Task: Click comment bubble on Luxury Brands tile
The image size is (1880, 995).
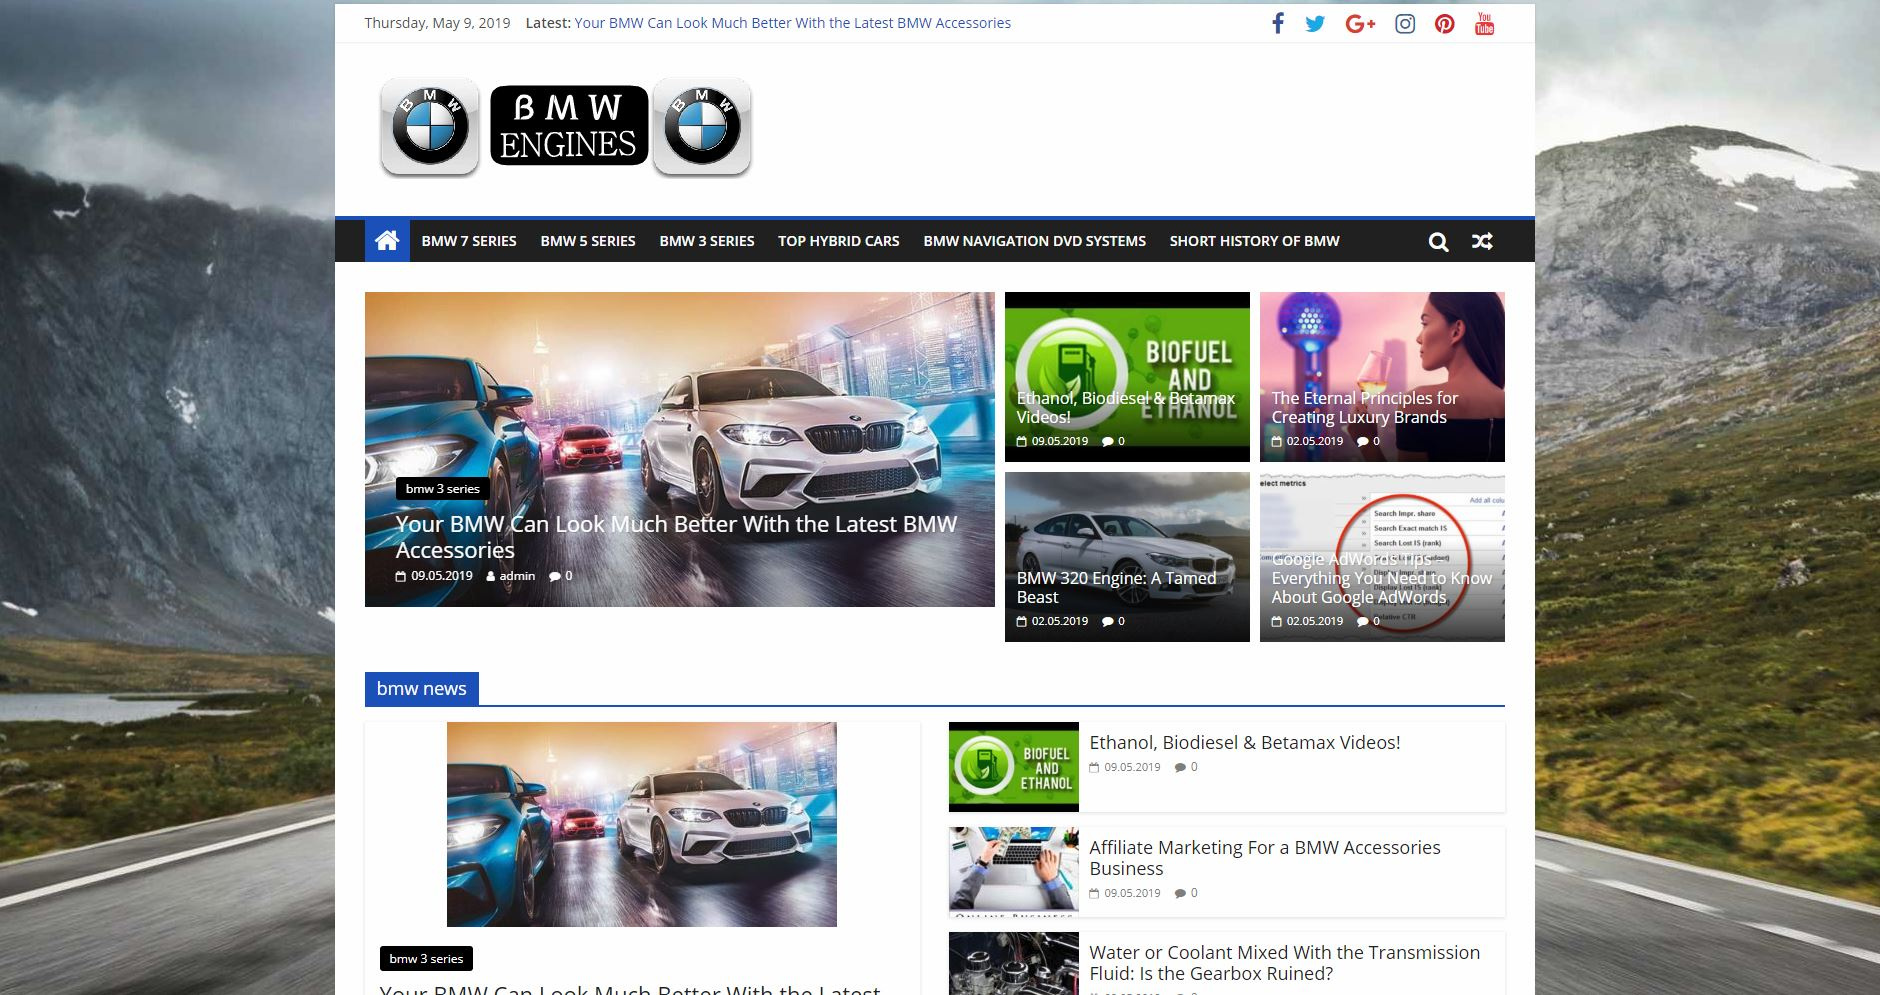Action: pyautogui.click(x=1362, y=441)
